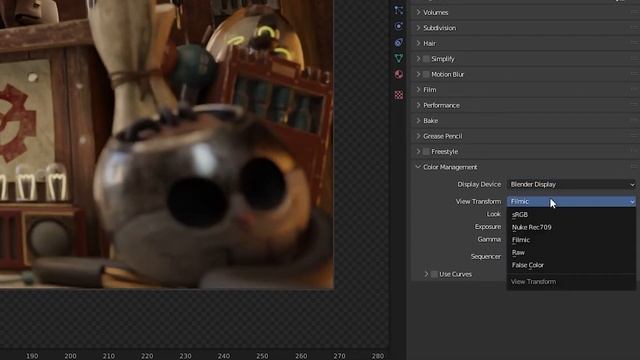Enable the Simplify checkbox
640x360 pixels.
click(426, 59)
